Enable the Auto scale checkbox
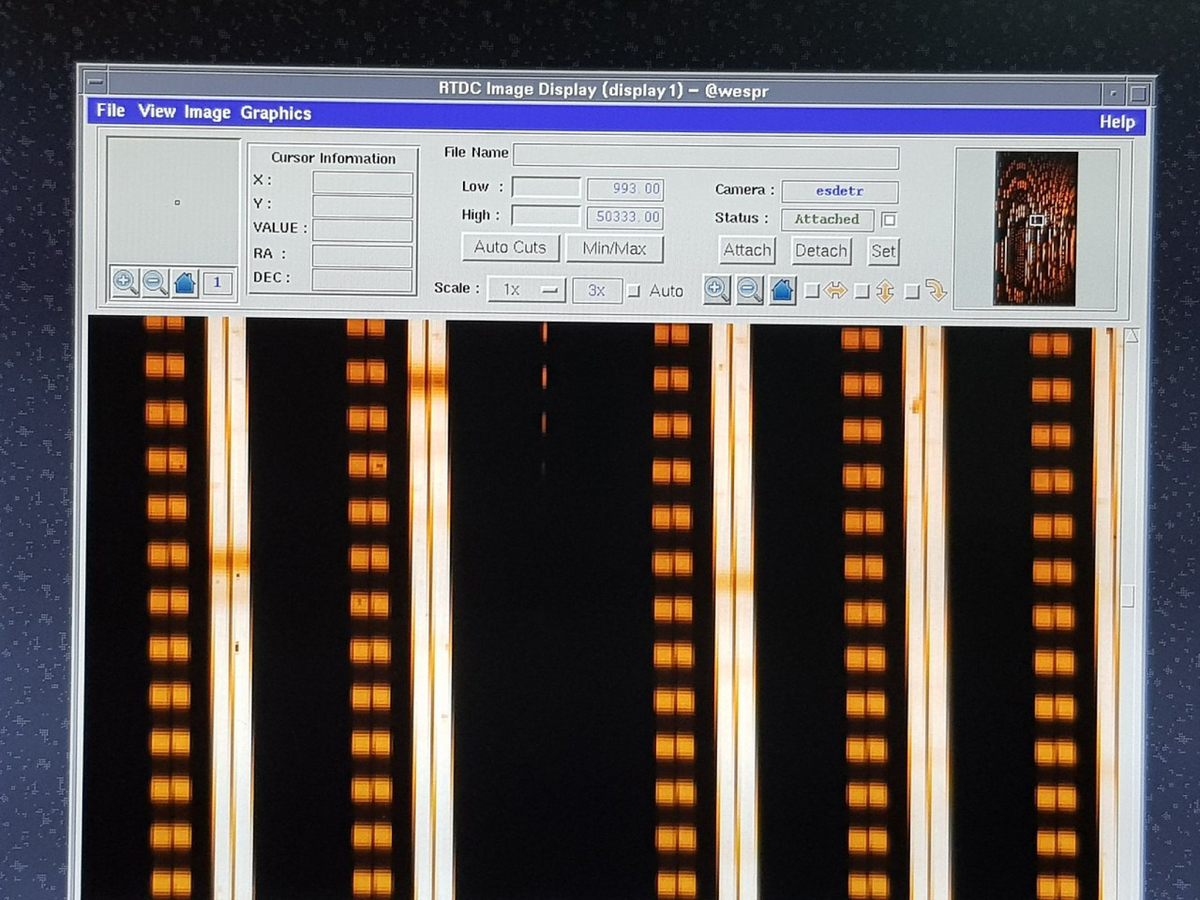Image resolution: width=1200 pixels, height=900 pixels. (x=633, y=291)
